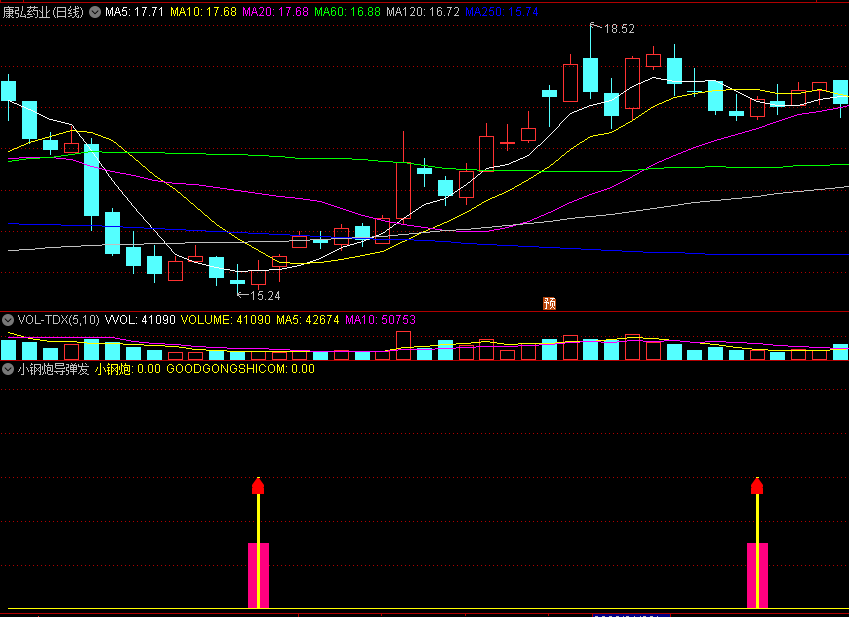The image size is (849, 617).
Task: Click the MA5: 17.71 label
Action: point(134,12)
